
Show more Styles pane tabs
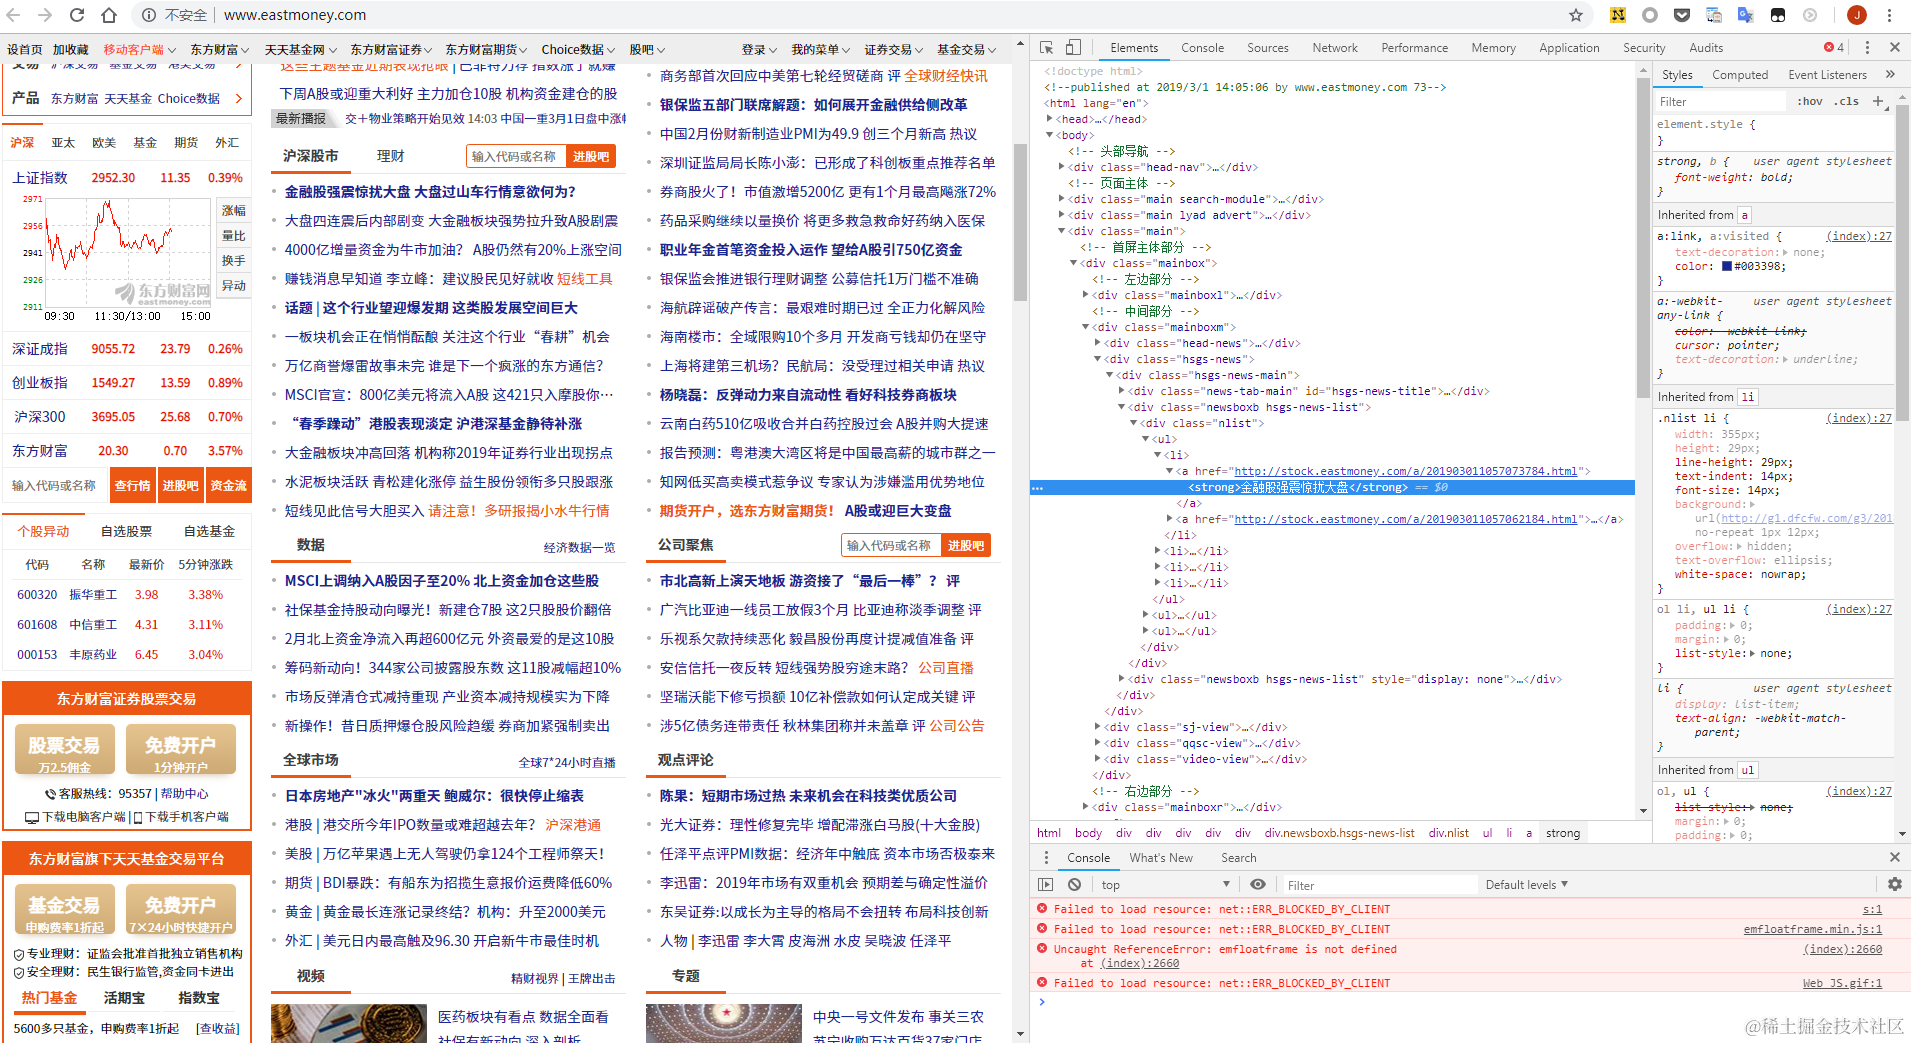tap(1890, 75)
